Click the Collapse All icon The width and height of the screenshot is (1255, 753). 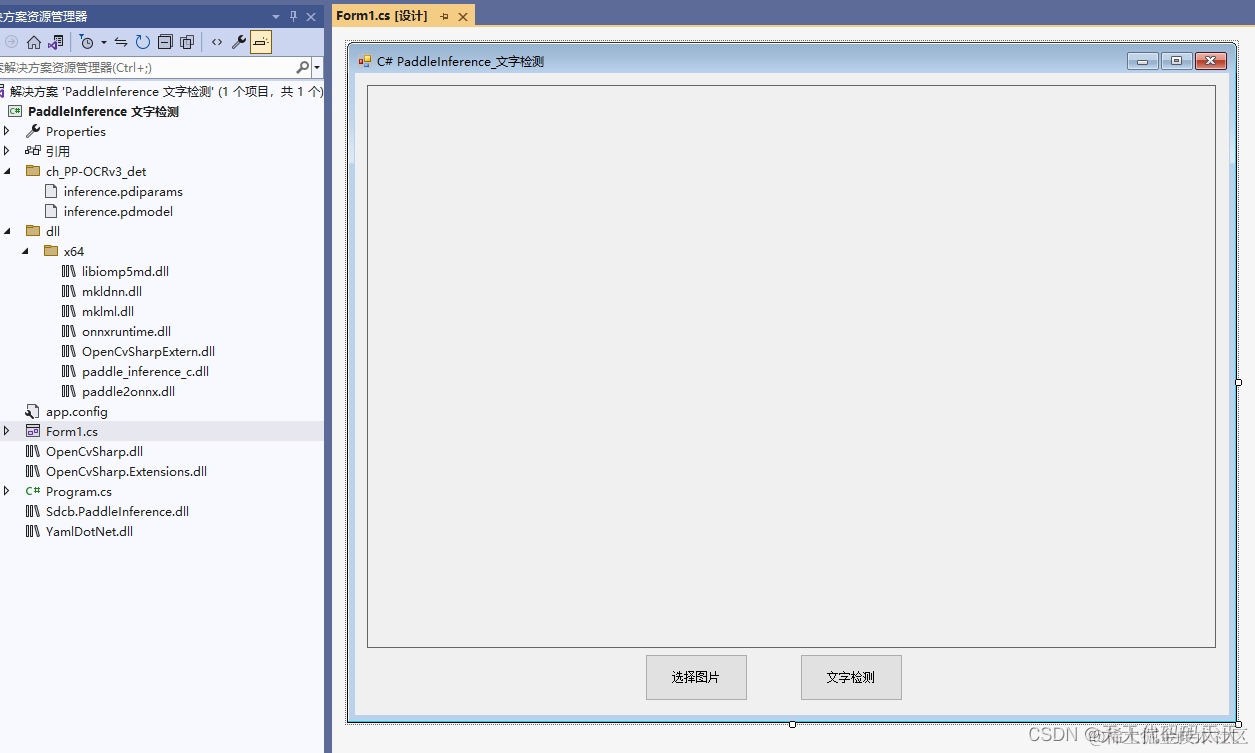click(165, 42)
